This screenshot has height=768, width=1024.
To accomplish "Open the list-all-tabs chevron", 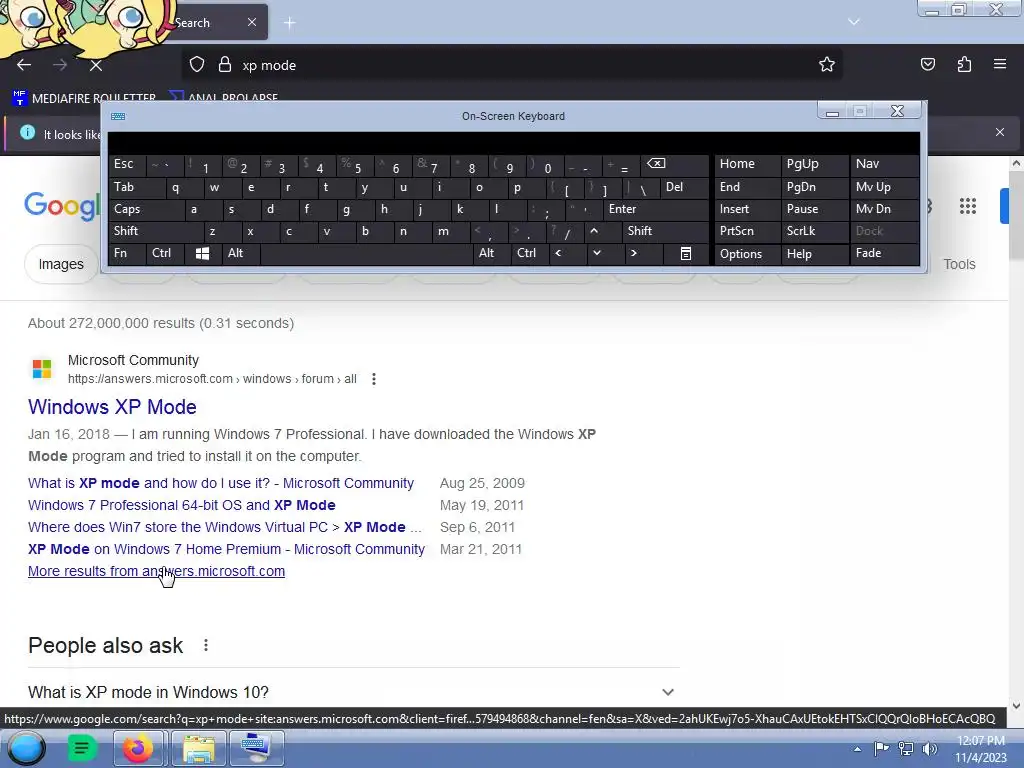I will pos(854,22).
